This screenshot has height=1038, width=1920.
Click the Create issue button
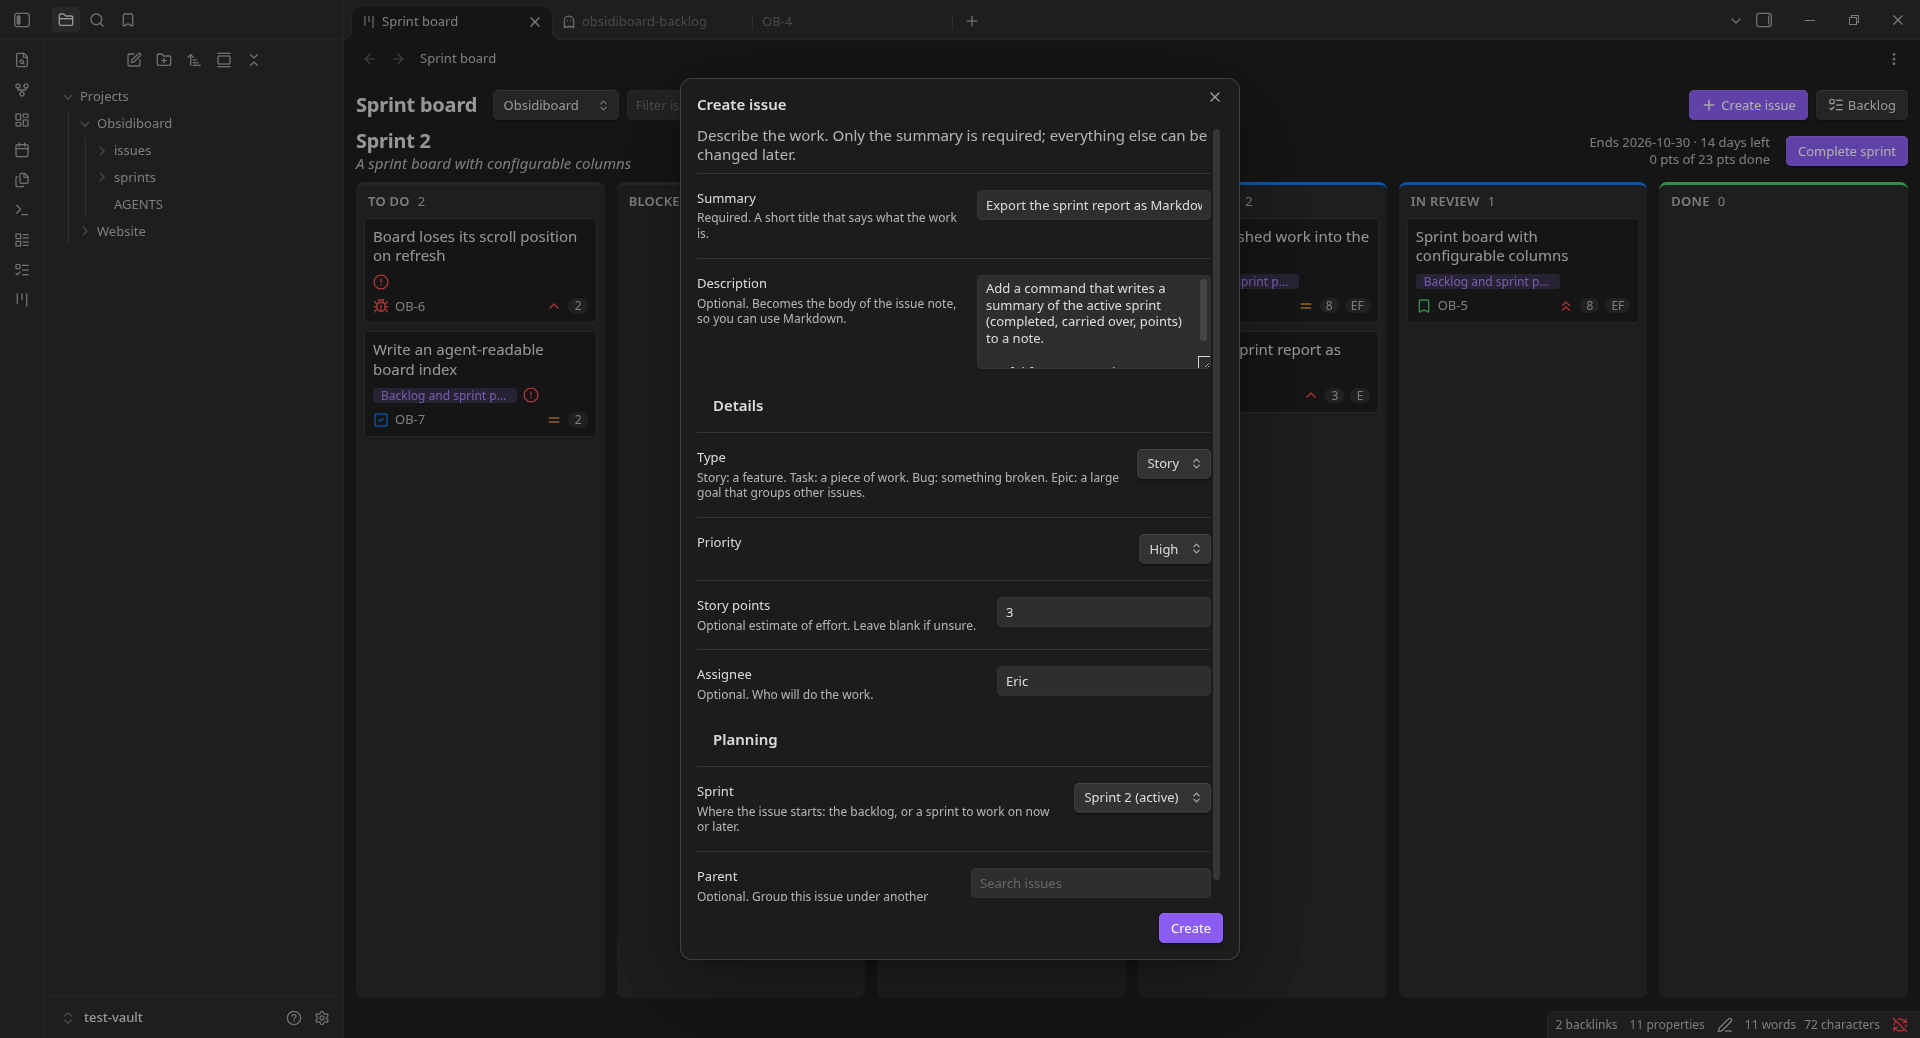point(1748,105)
